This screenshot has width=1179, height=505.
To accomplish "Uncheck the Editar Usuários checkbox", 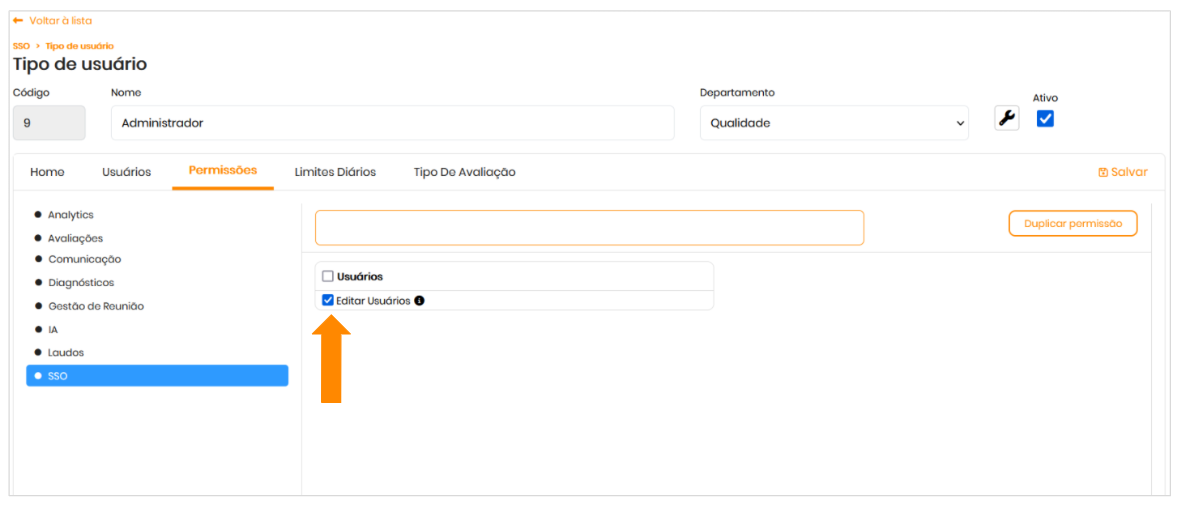I will pyautogui.click(x=328, y=300).
